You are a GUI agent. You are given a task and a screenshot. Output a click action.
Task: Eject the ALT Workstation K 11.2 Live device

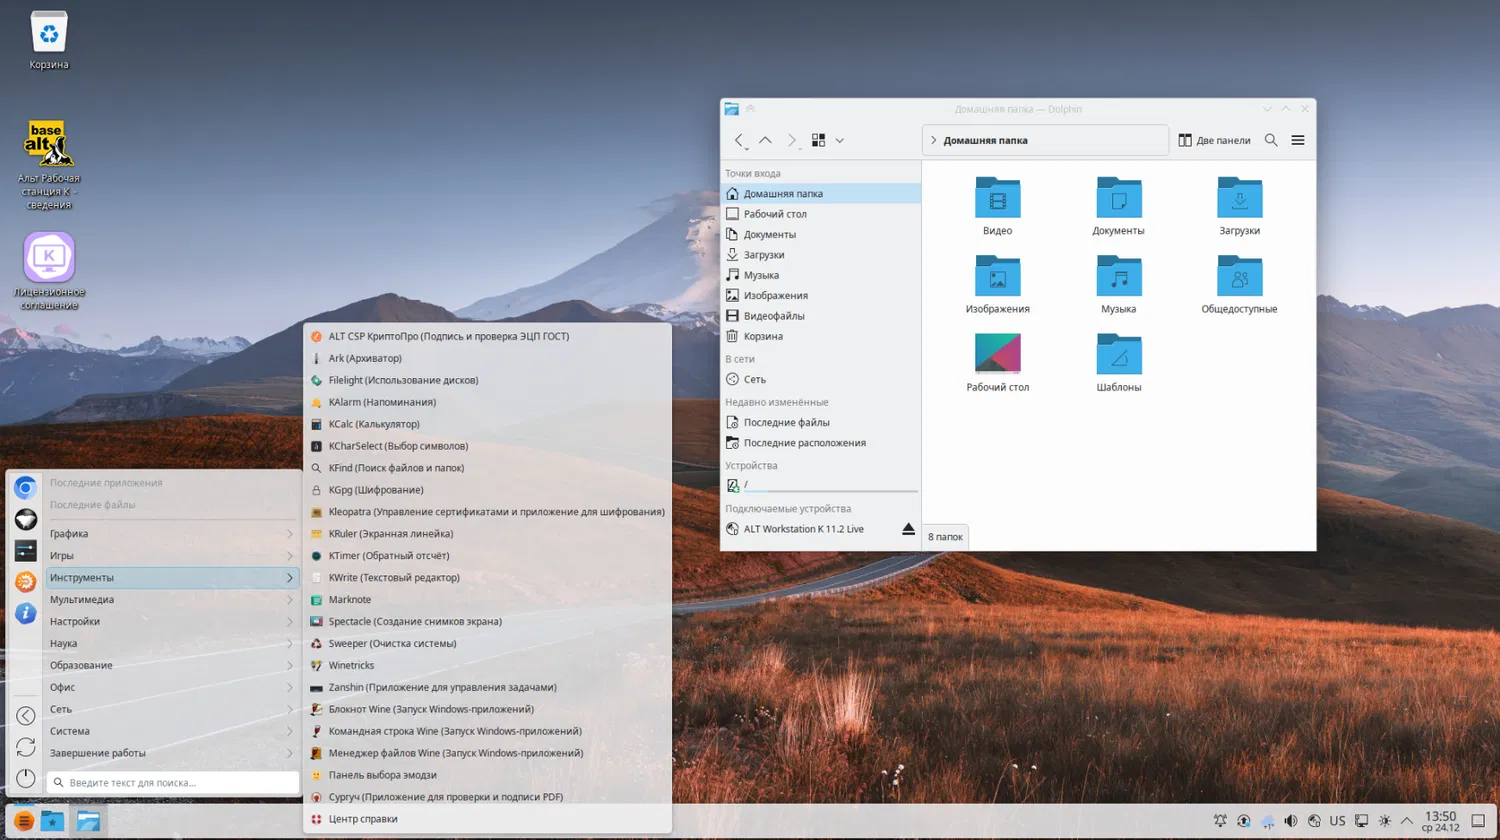tap(908, 529)
